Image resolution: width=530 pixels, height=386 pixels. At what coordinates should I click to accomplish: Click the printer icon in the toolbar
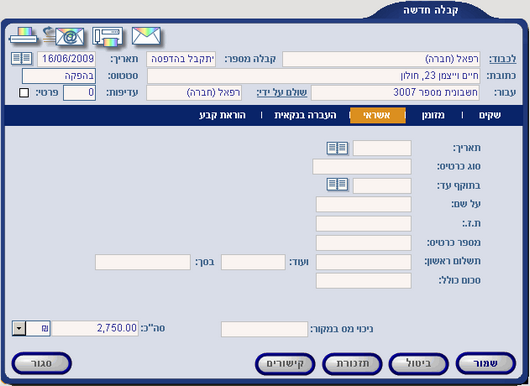[23, 36]
